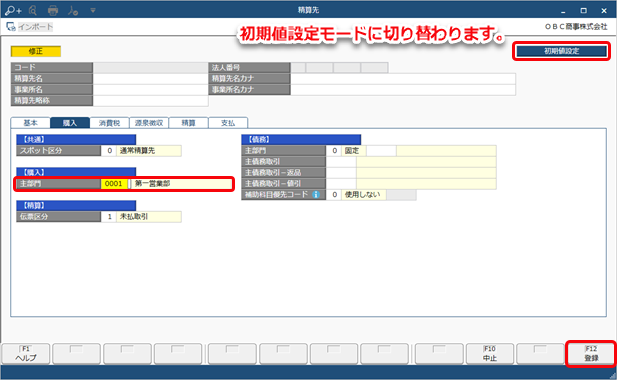Image resolution: width=617 pixels, height=380 pixels.
Task: Click the 債務 主部門 code field showing 0
Action: pos(334,151)
